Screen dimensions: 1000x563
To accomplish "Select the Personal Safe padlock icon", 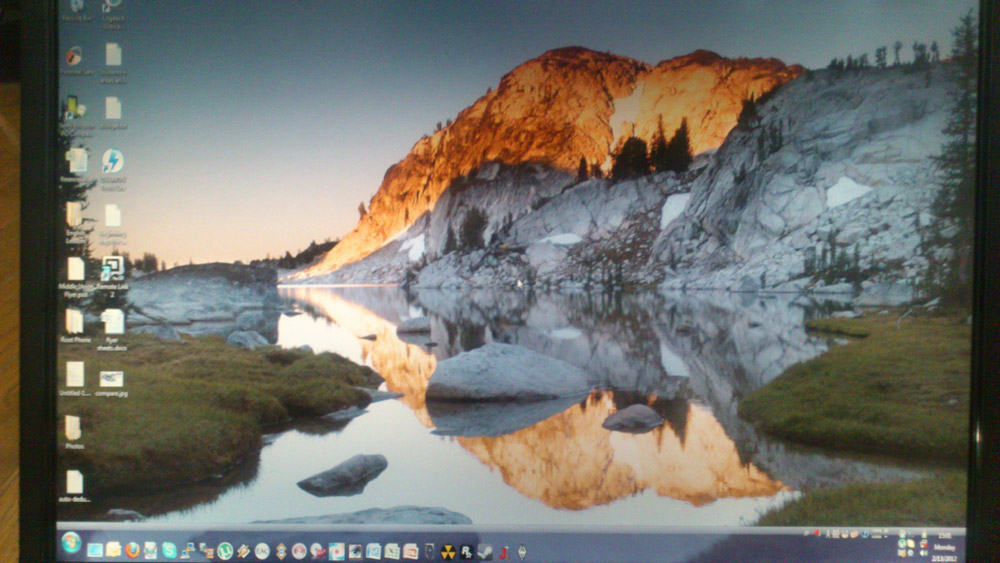I will coord(77,61).
